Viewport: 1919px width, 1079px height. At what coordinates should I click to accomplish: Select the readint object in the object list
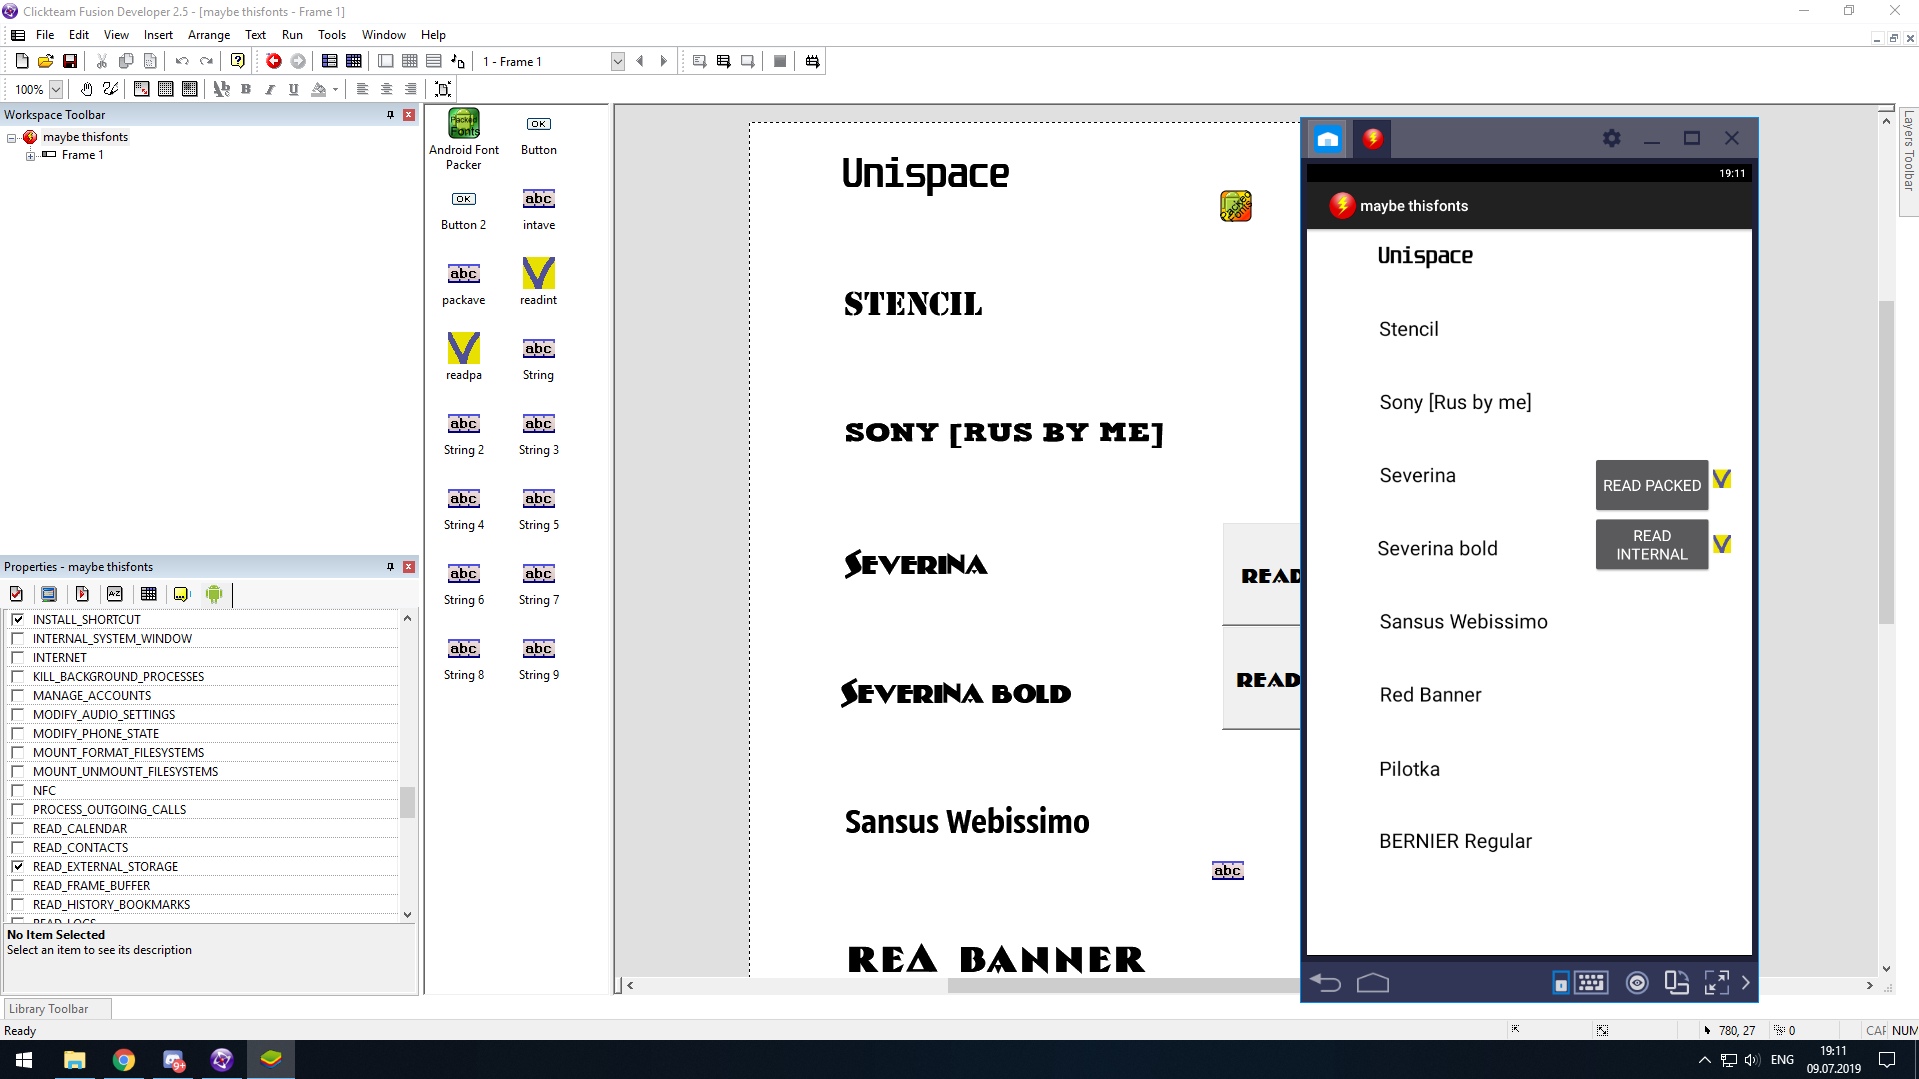538,274
